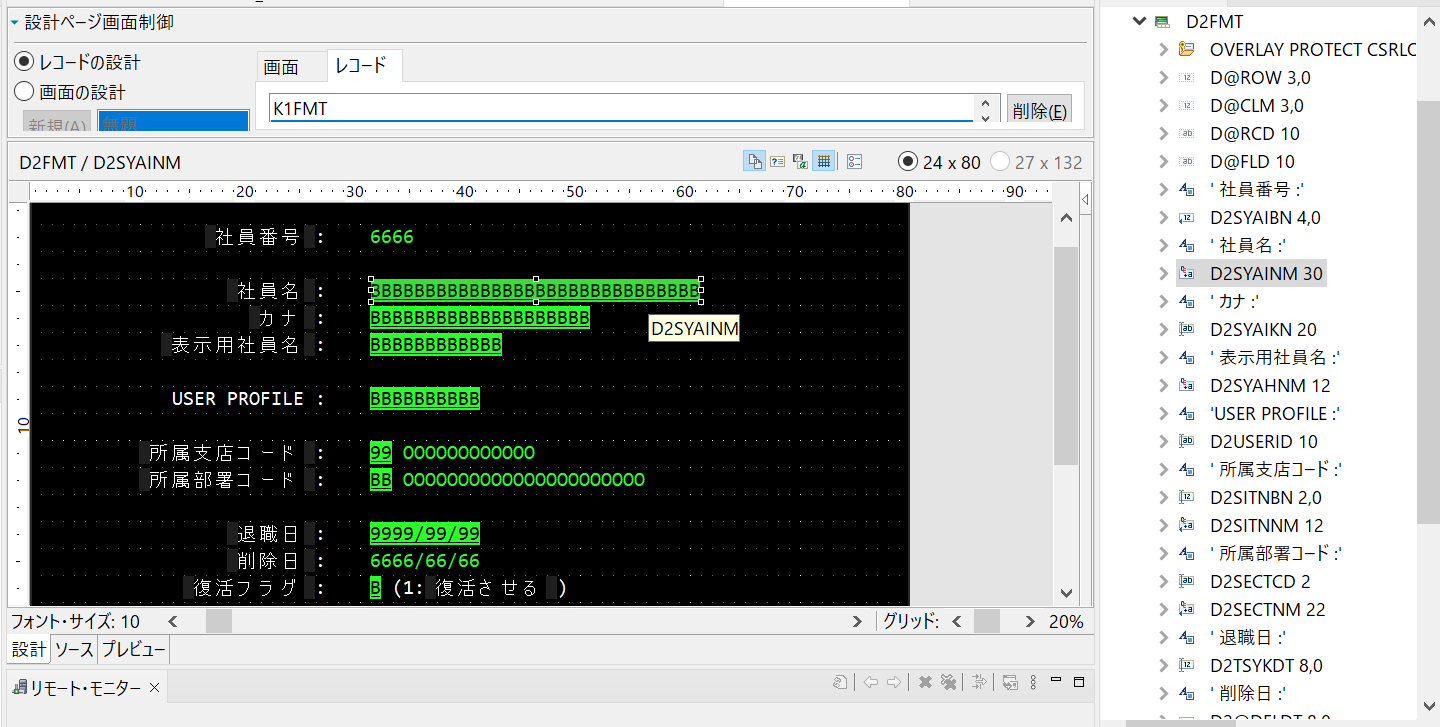Click the D2FMT record format icon in the tree
Image resolution: width=1440 pixels, height=727 pixels.
[x=1161, y=21]
